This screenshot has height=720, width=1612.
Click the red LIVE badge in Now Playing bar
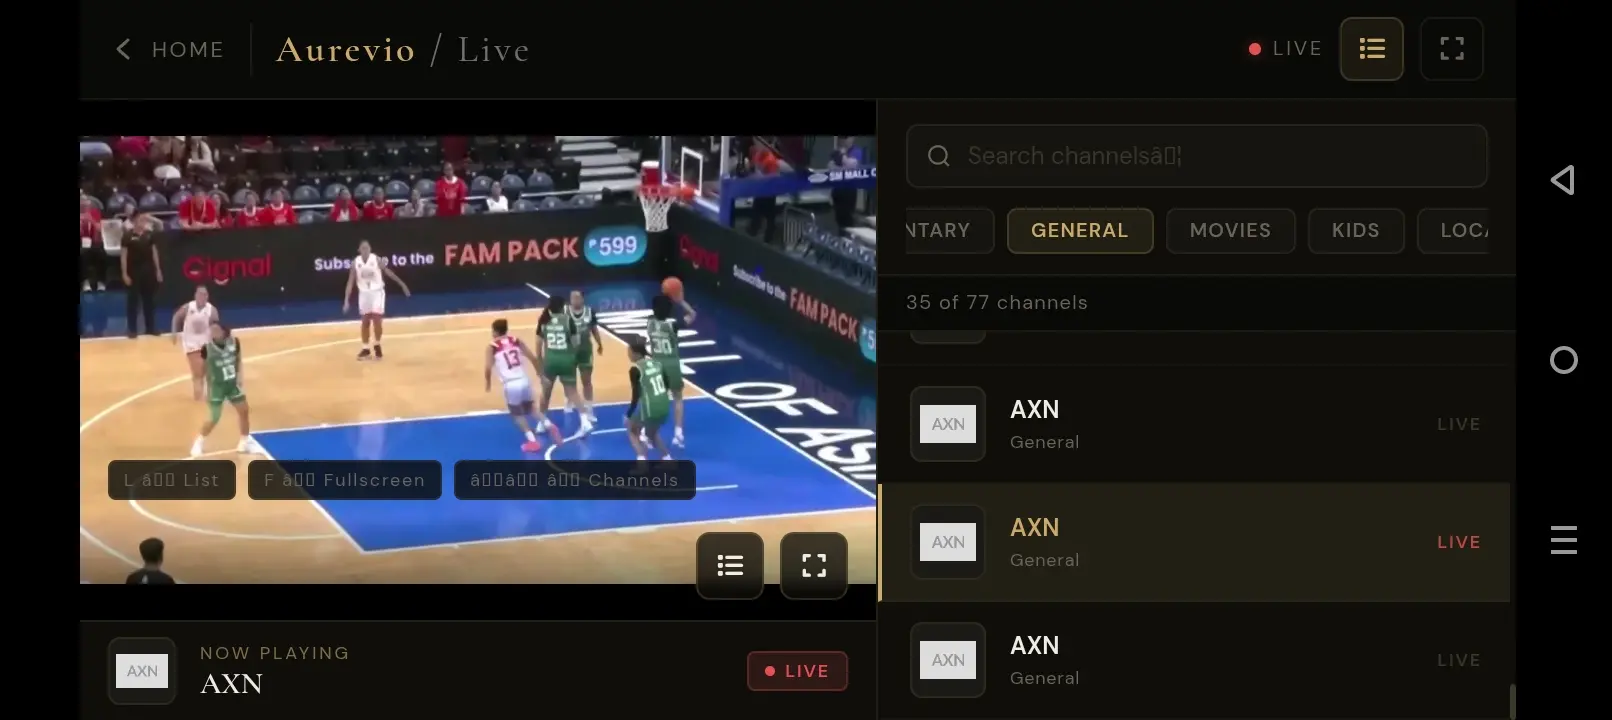pos(797,671)
